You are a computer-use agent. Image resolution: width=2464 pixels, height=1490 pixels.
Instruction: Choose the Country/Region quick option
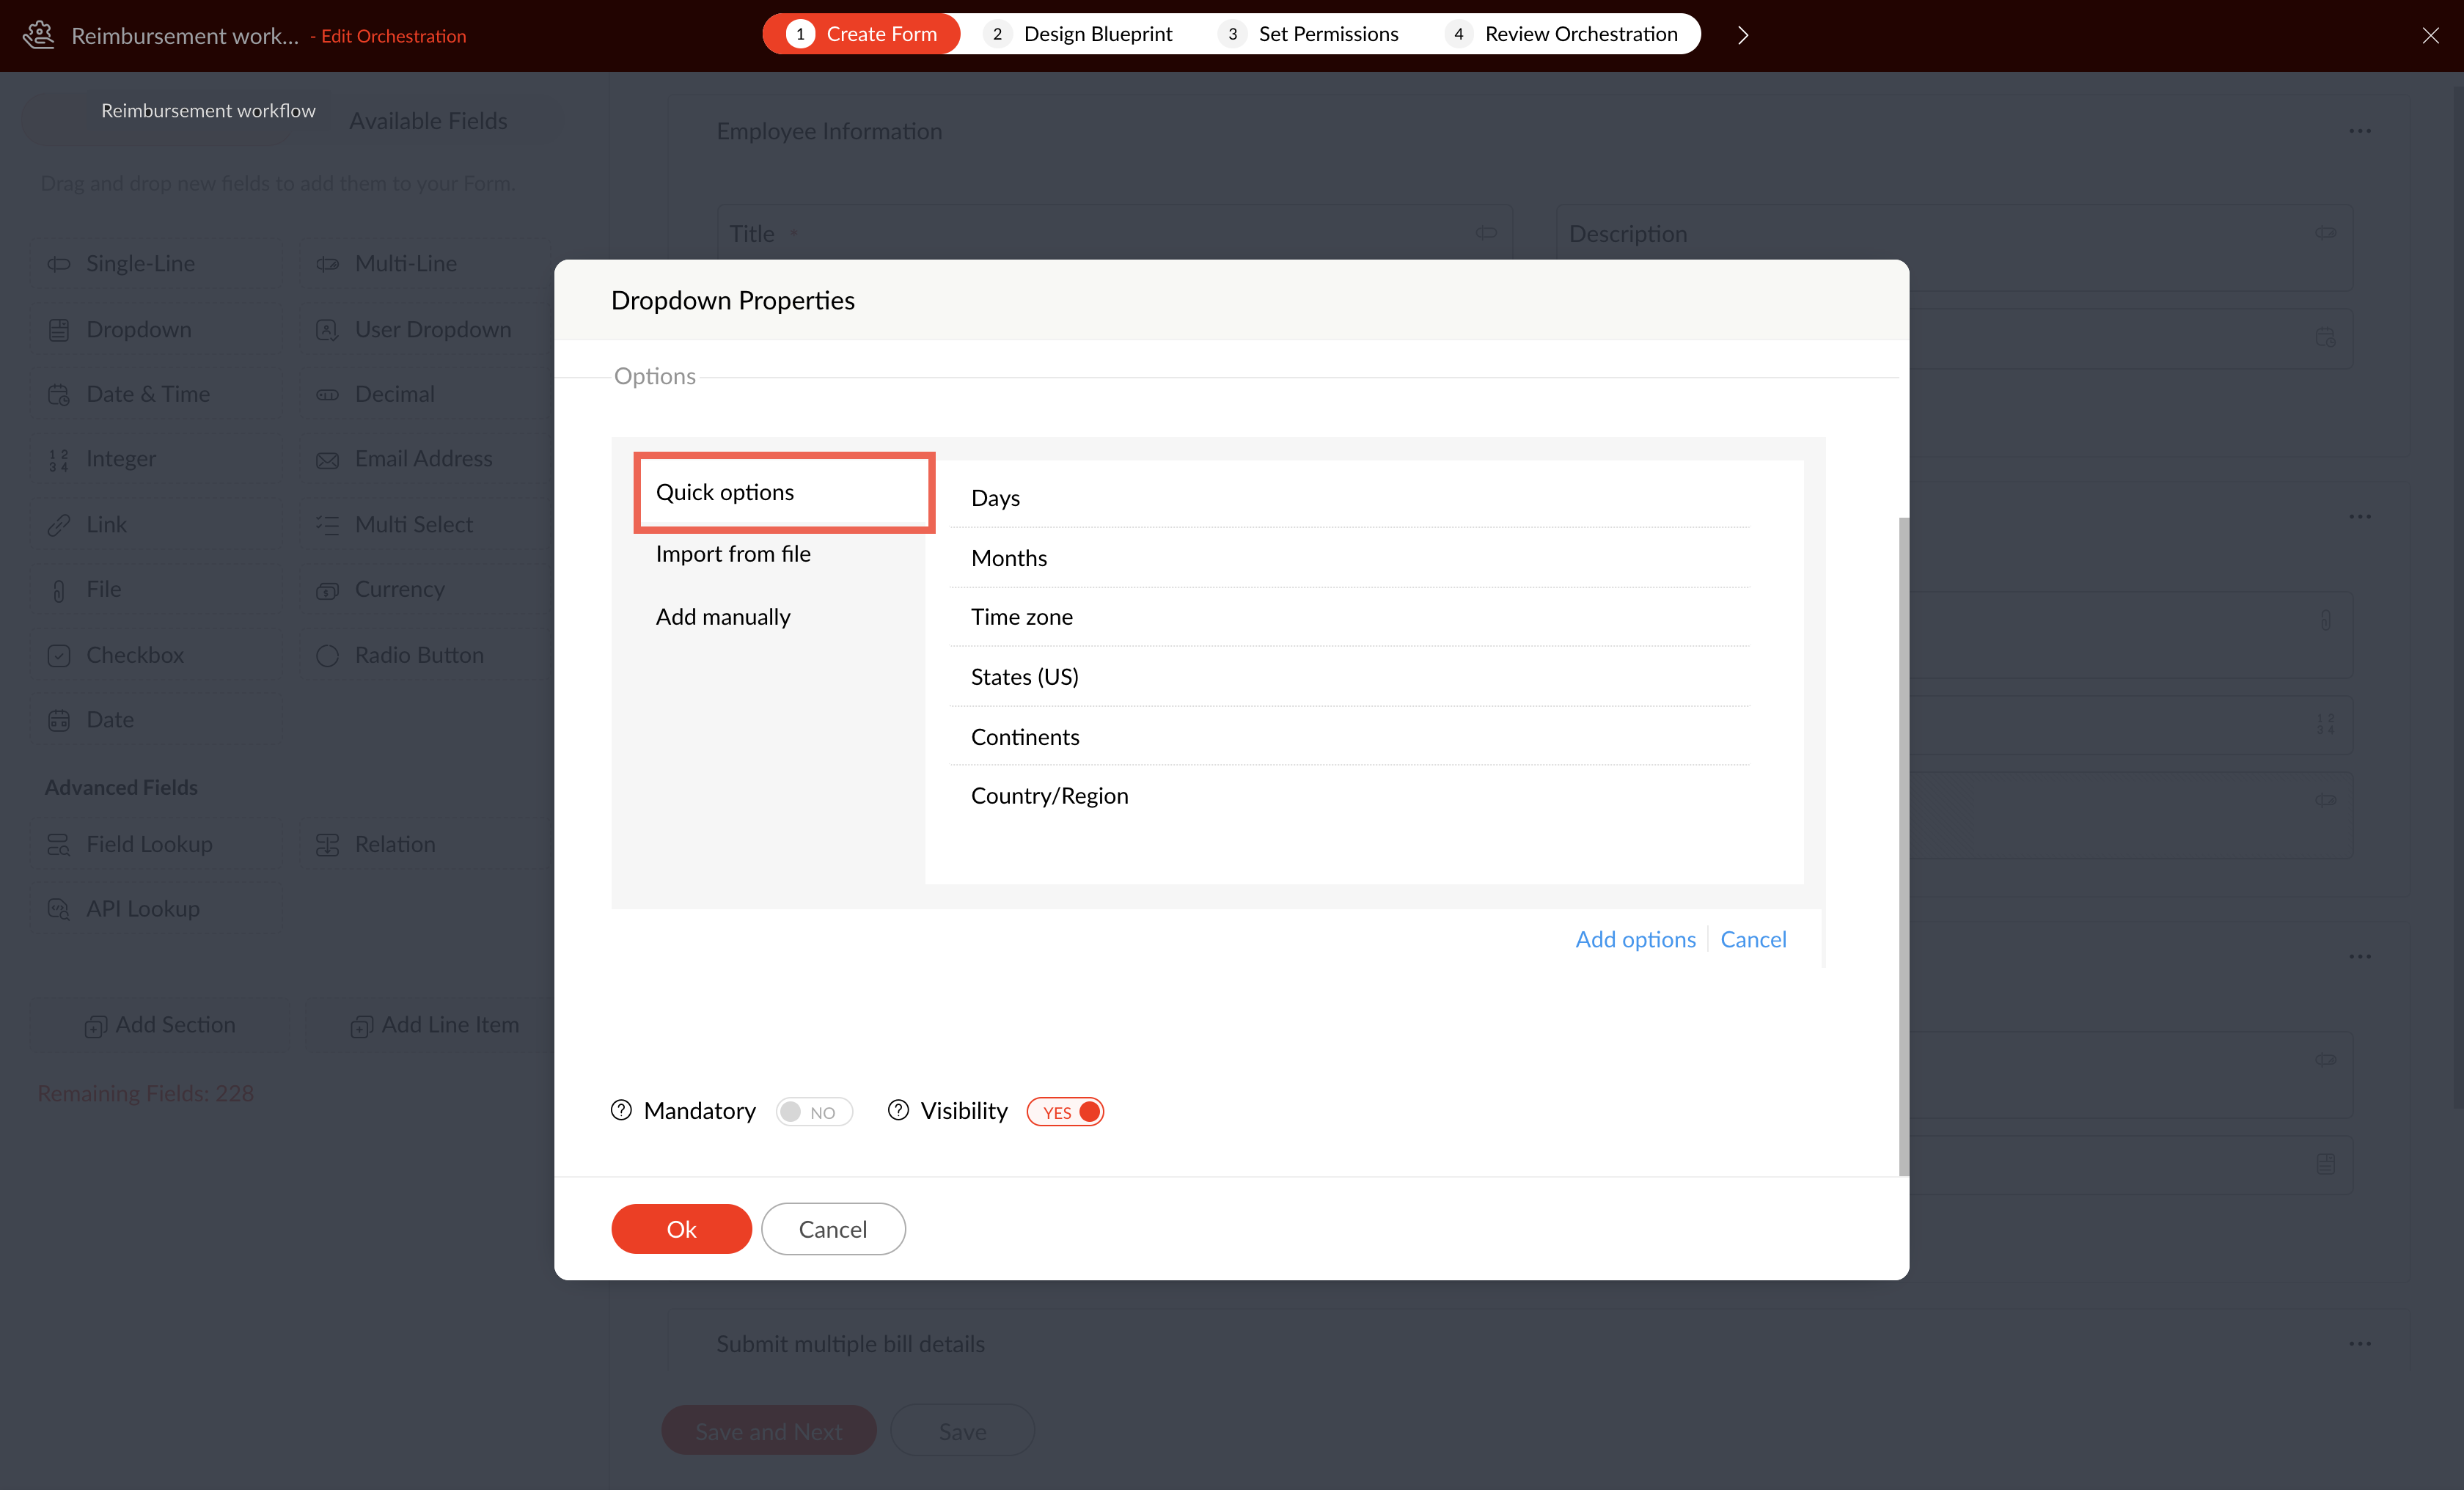pyautogui.click(x=1049, y=796)
